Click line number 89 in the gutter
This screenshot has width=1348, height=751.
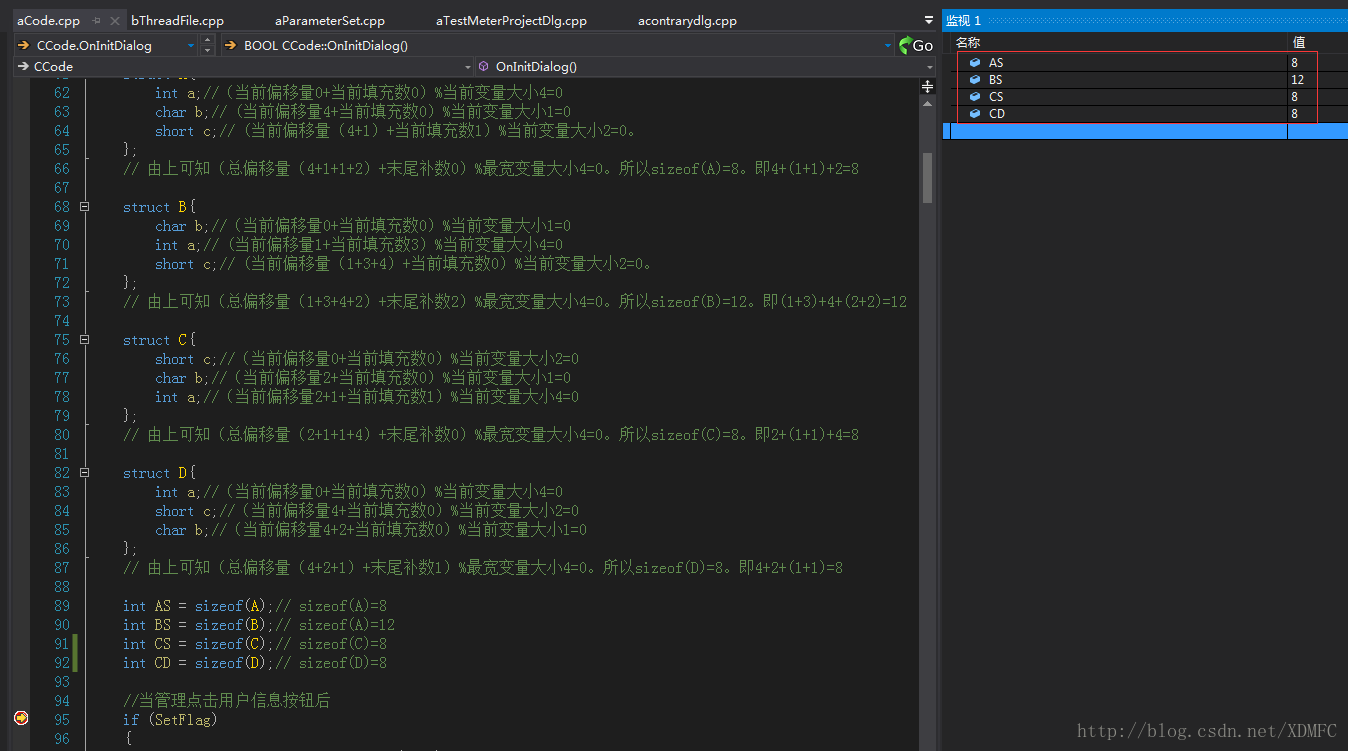62,606
